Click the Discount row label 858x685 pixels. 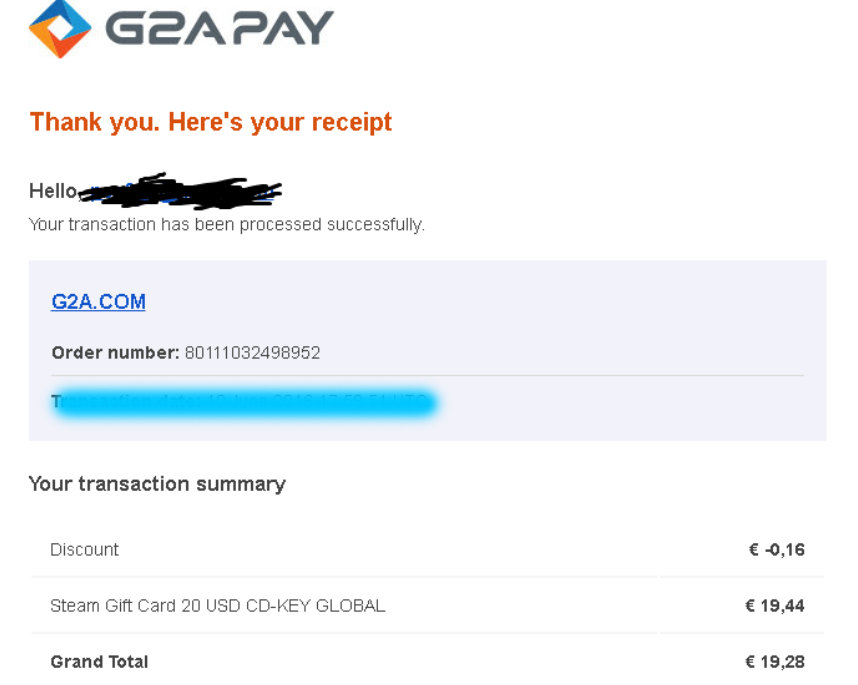coord(84,550)
